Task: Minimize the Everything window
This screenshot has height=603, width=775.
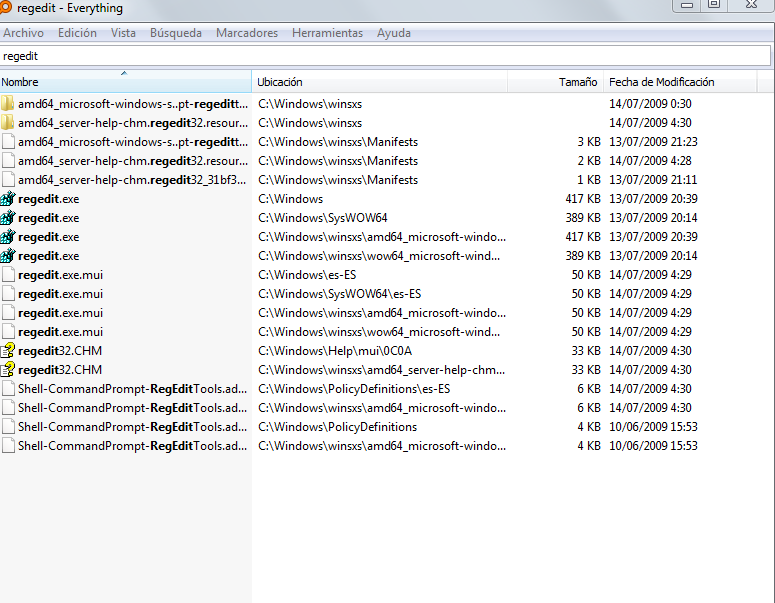Action: coord(687,5)
